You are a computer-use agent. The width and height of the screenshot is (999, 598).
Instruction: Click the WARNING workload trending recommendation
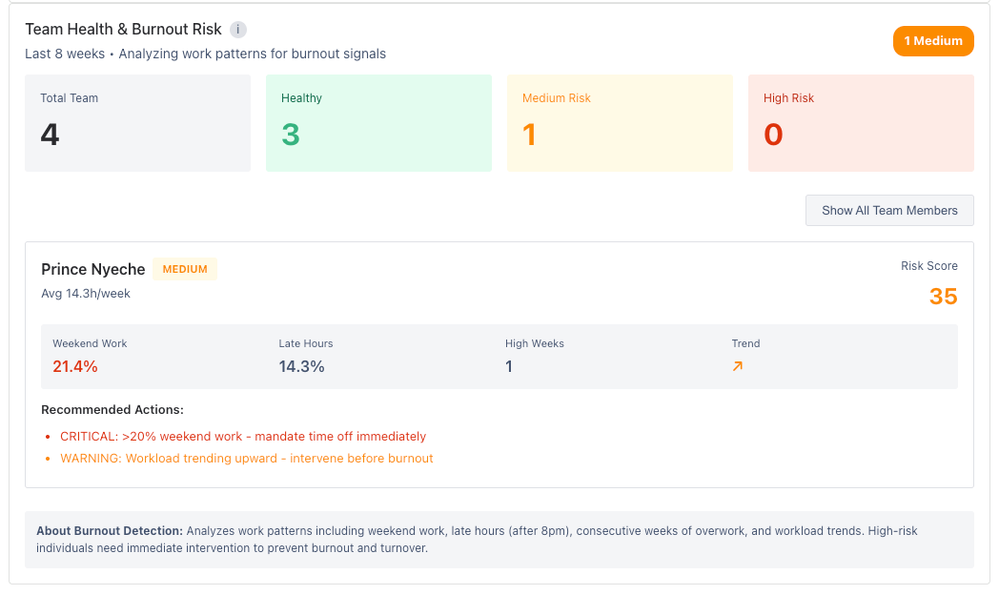tap(246, 458)
